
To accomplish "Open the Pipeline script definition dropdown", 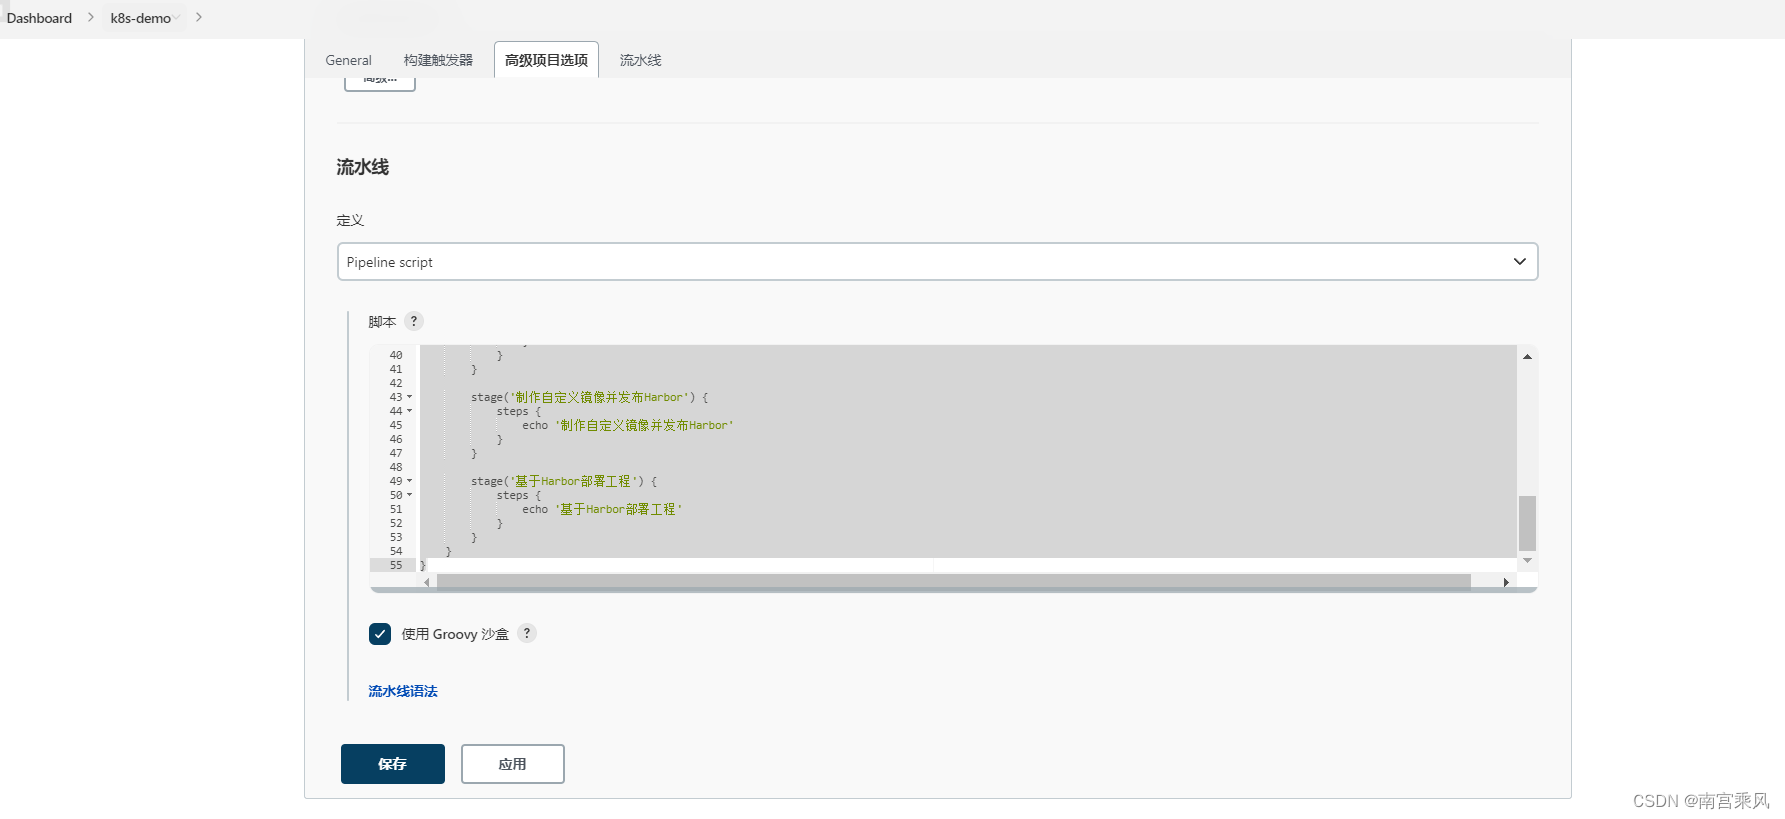I will tap(937, 262).
